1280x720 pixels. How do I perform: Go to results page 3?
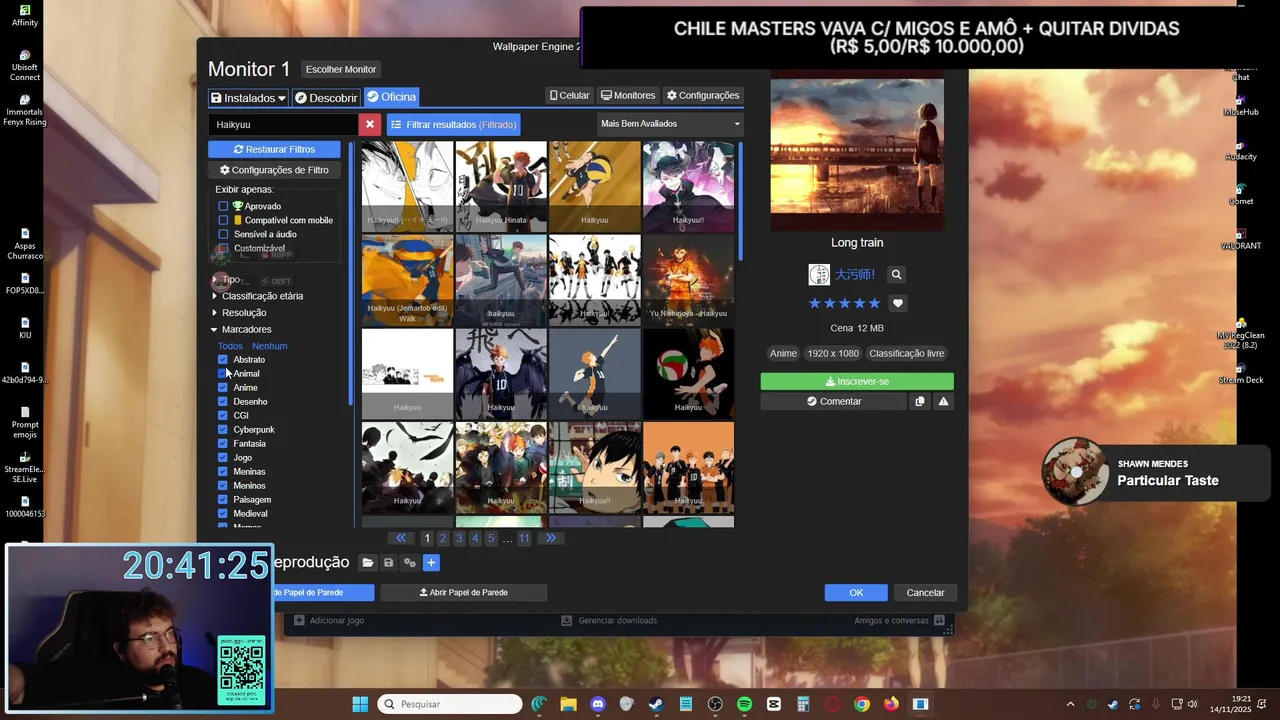pyautogui.click(x=459, y=538)
